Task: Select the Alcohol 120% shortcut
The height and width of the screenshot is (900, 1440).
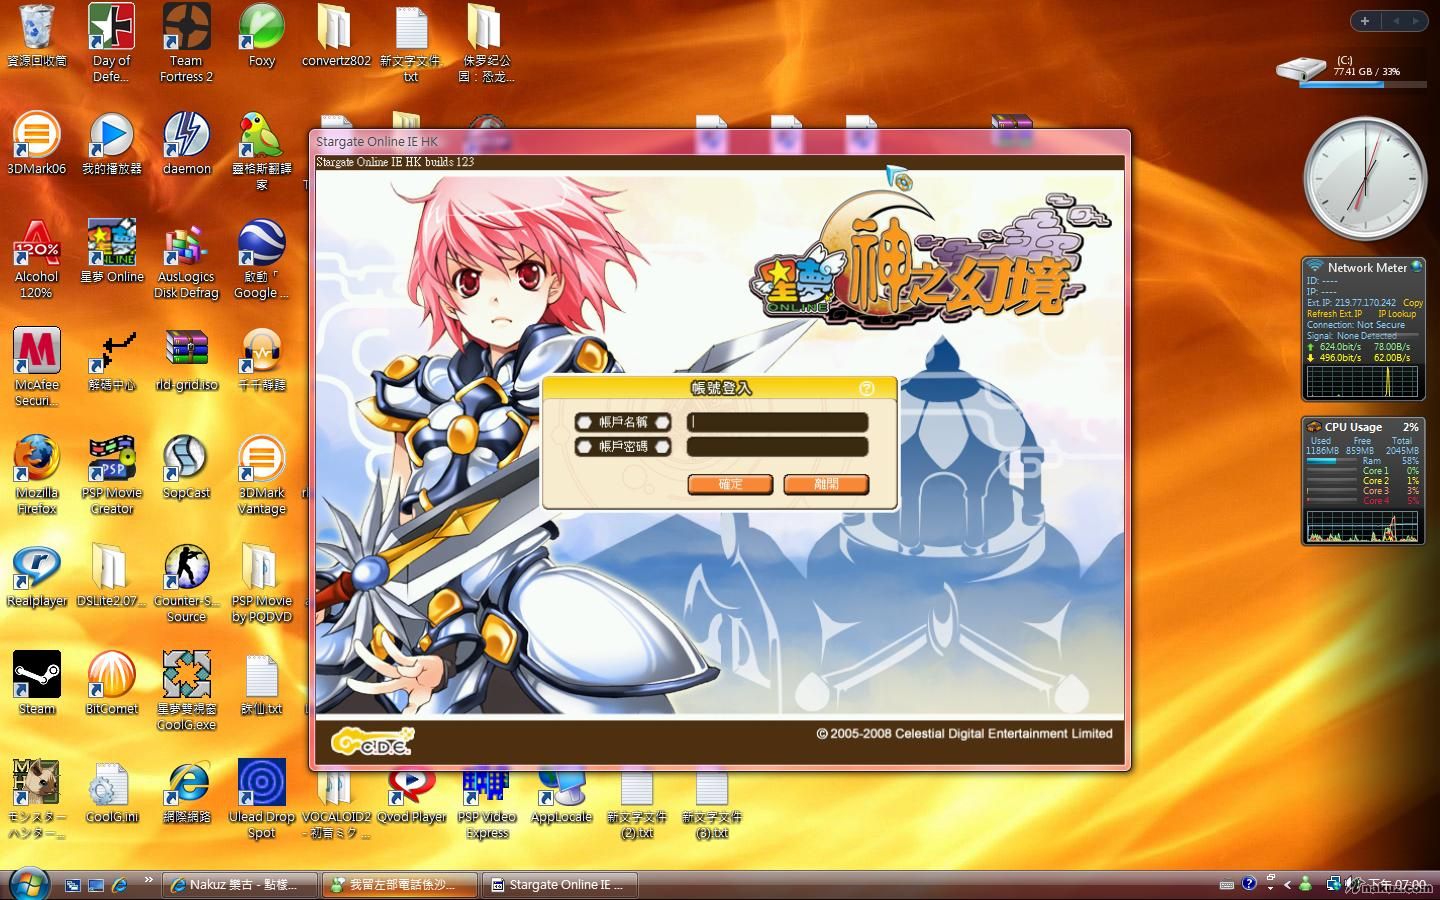Action: (37, 244)
